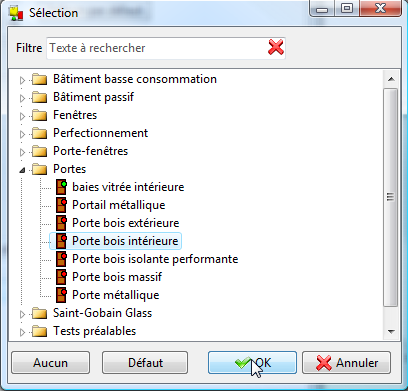Expand the Tests préalables folder
Screen dimensions: 408x391
22,332
